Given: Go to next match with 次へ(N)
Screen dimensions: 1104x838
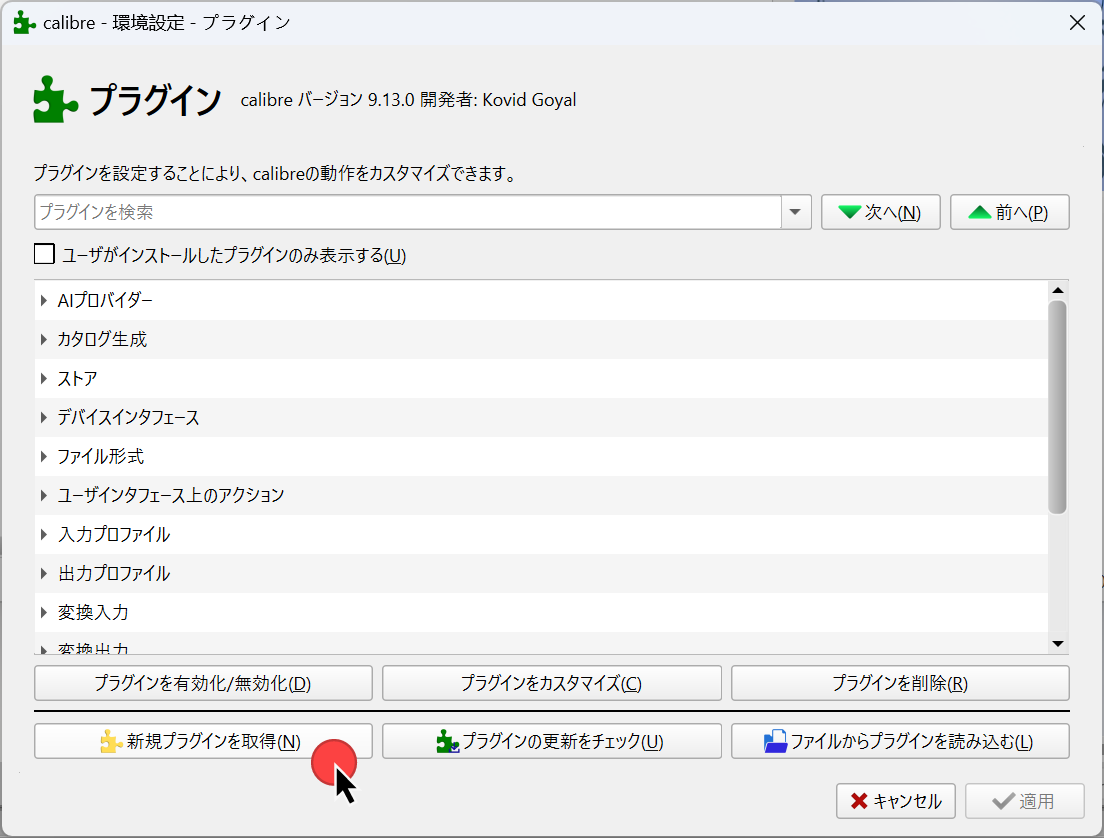Looking at the screenshot, I should pyautogui.click(x=880, y=212).
